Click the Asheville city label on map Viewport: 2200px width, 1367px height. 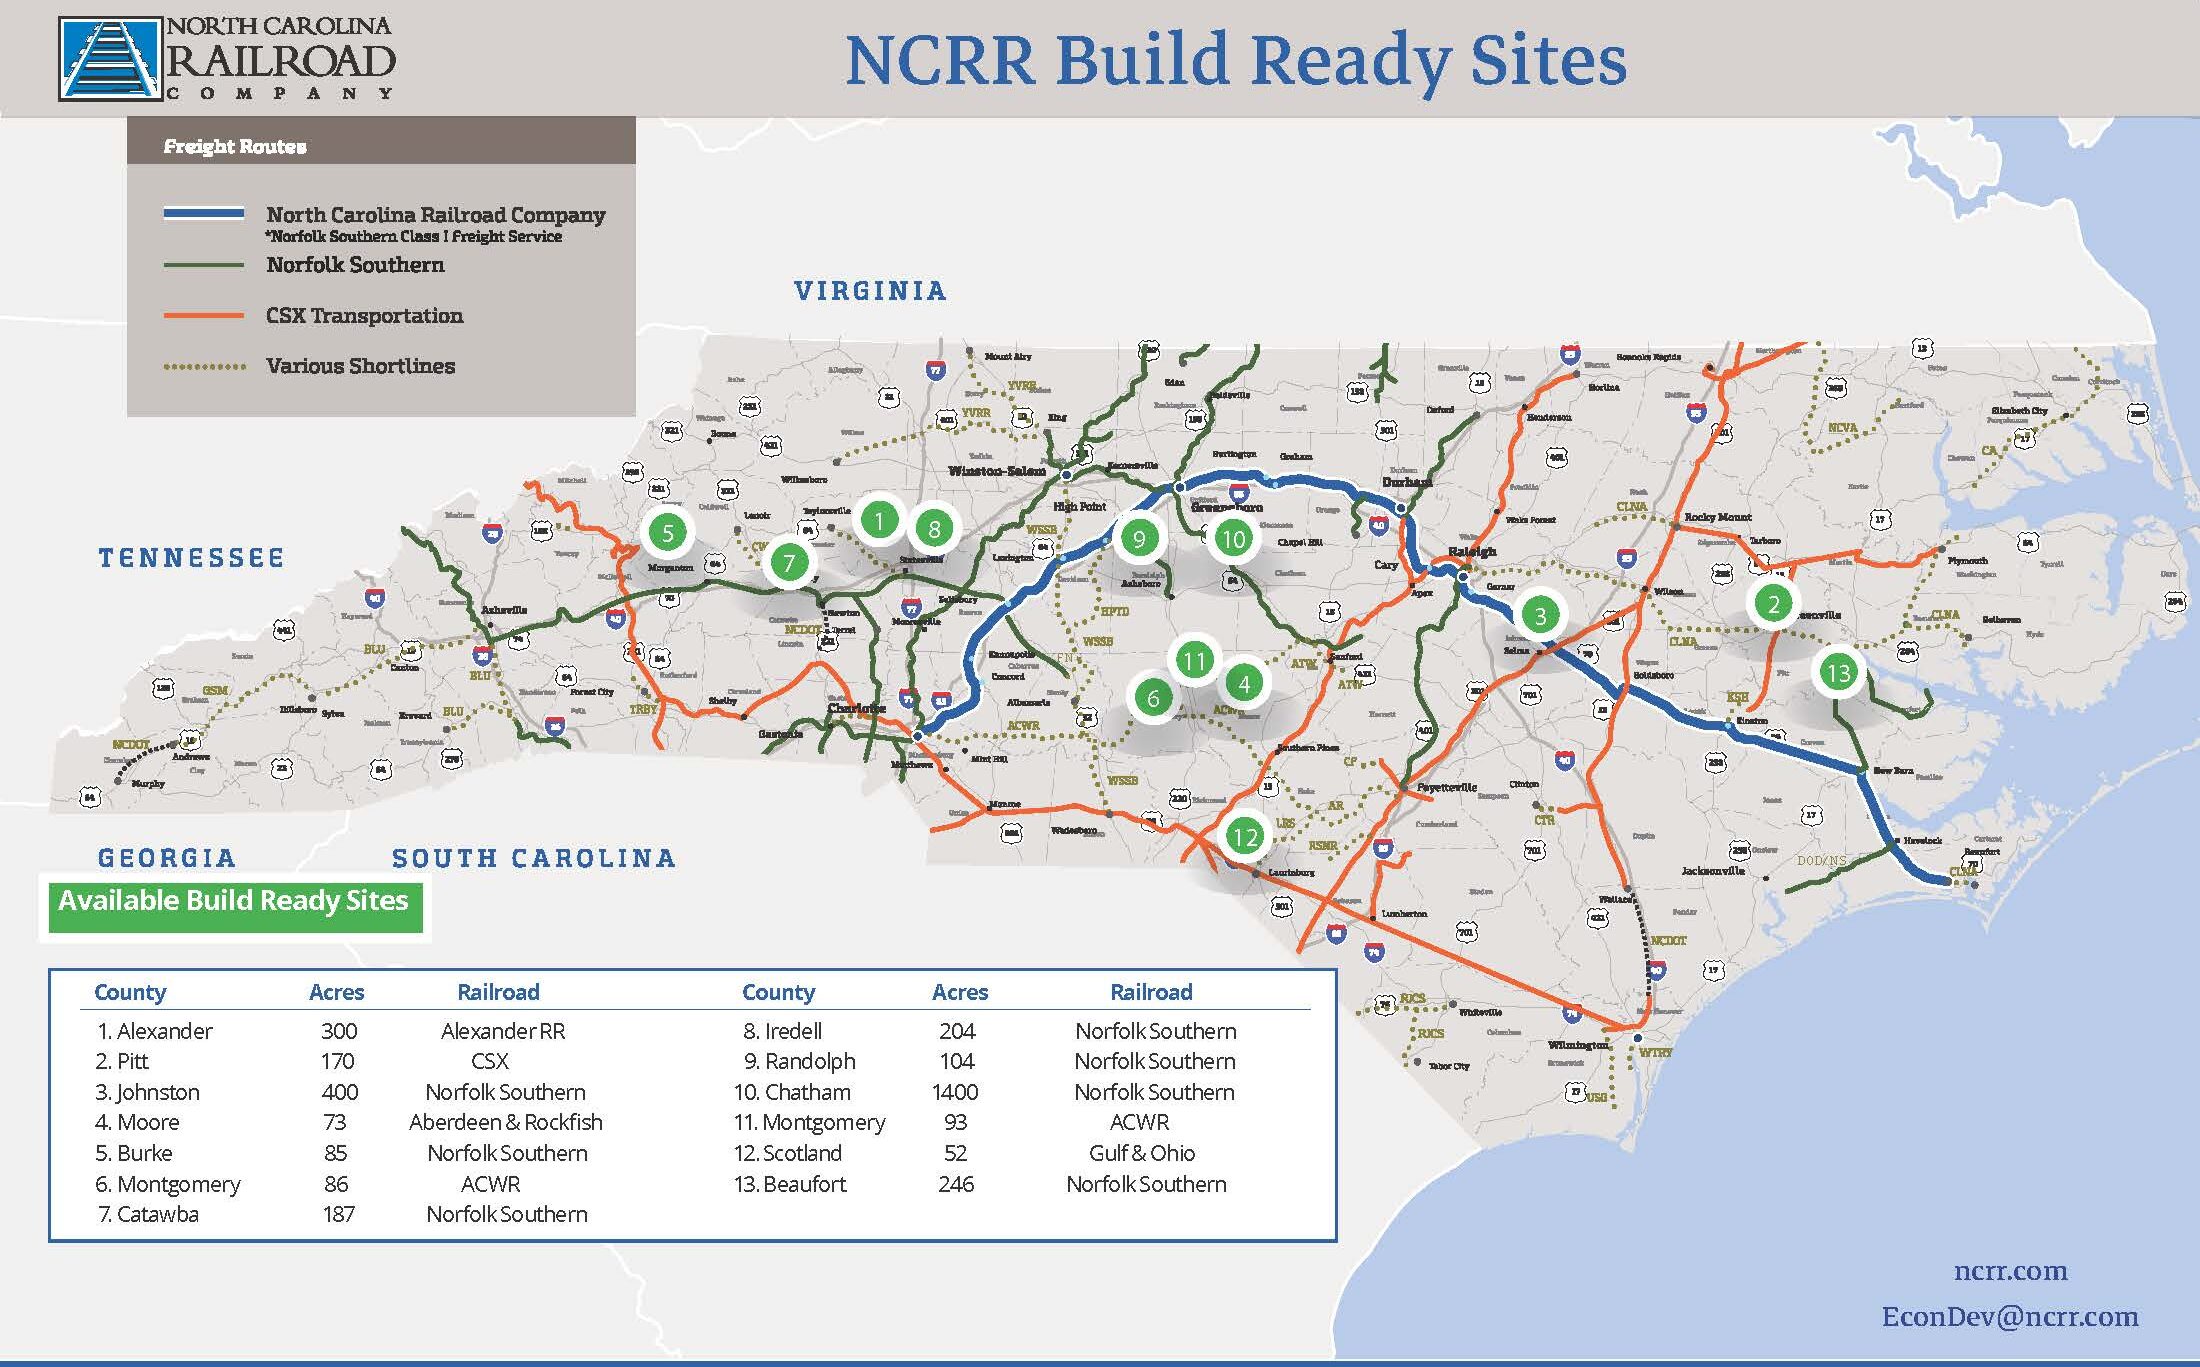coord(503,609)
